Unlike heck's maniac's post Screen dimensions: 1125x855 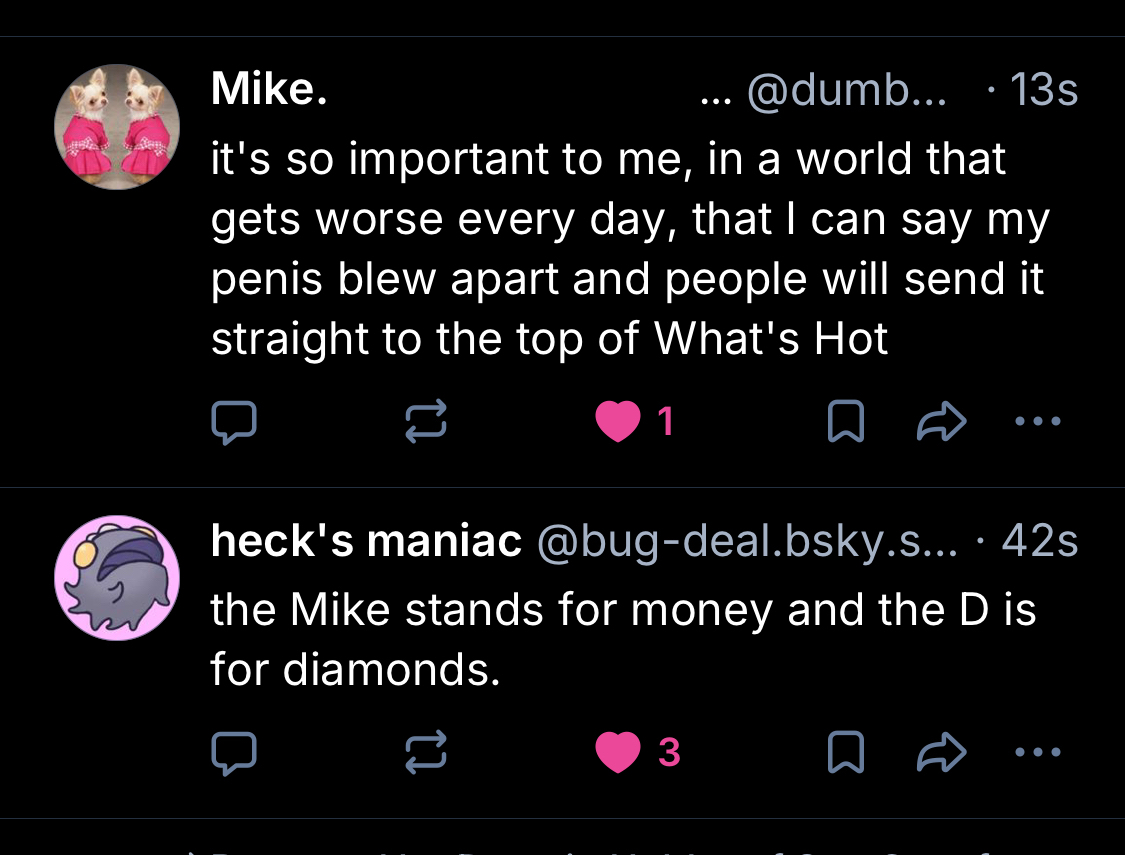[x=619, y=753]
